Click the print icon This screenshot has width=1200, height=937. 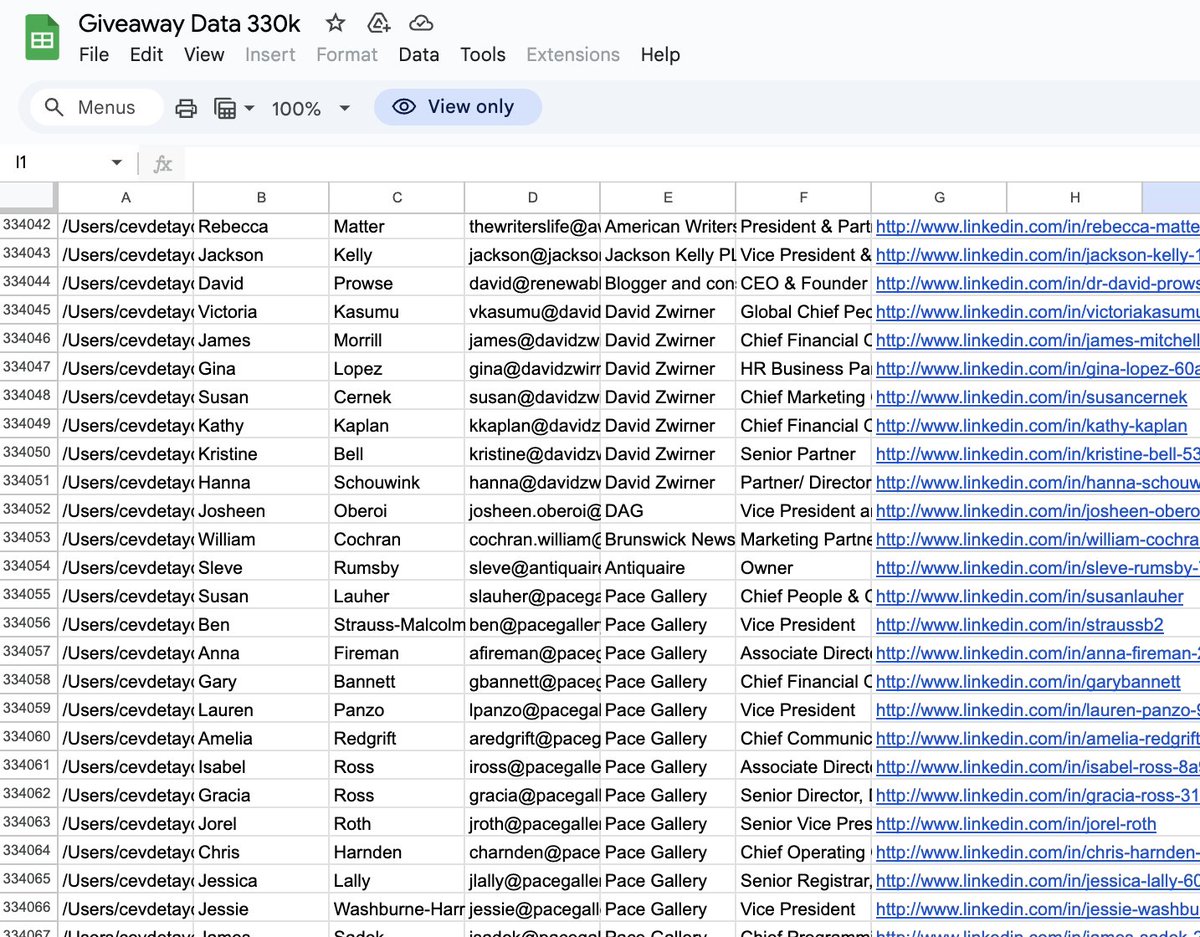[x=186, y=108]
